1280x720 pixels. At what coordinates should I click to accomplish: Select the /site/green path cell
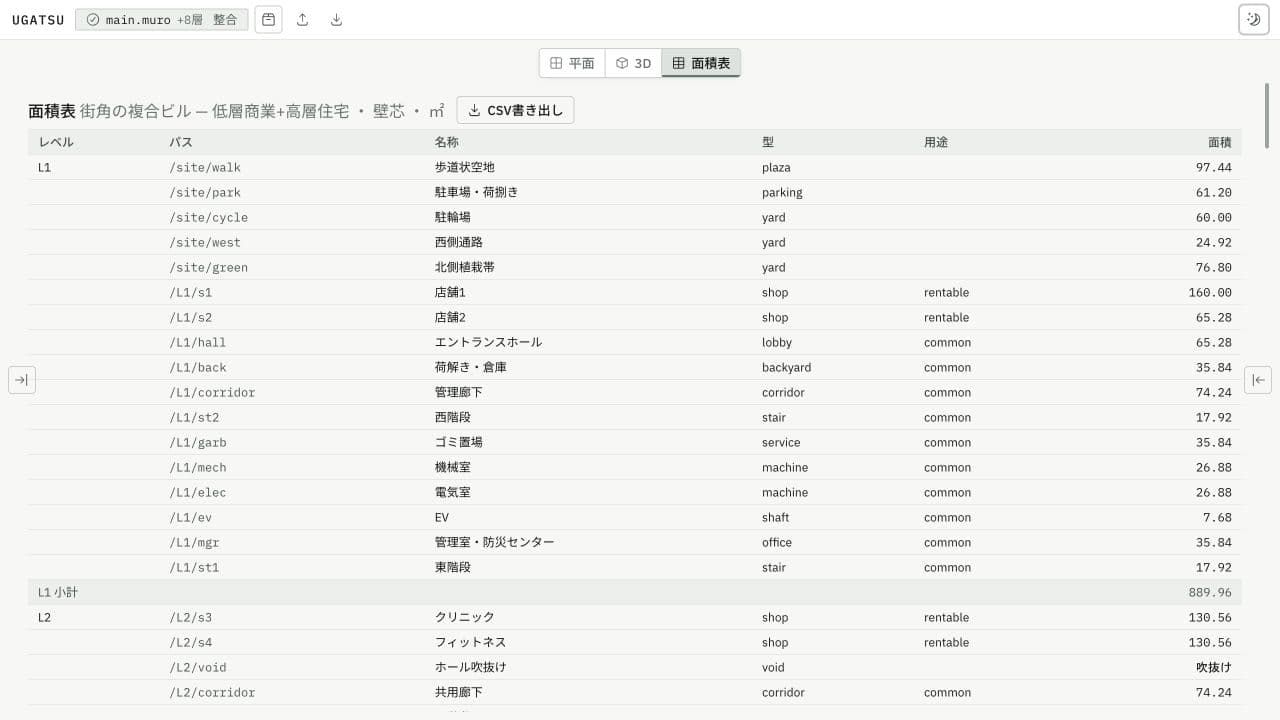(209, 267)
